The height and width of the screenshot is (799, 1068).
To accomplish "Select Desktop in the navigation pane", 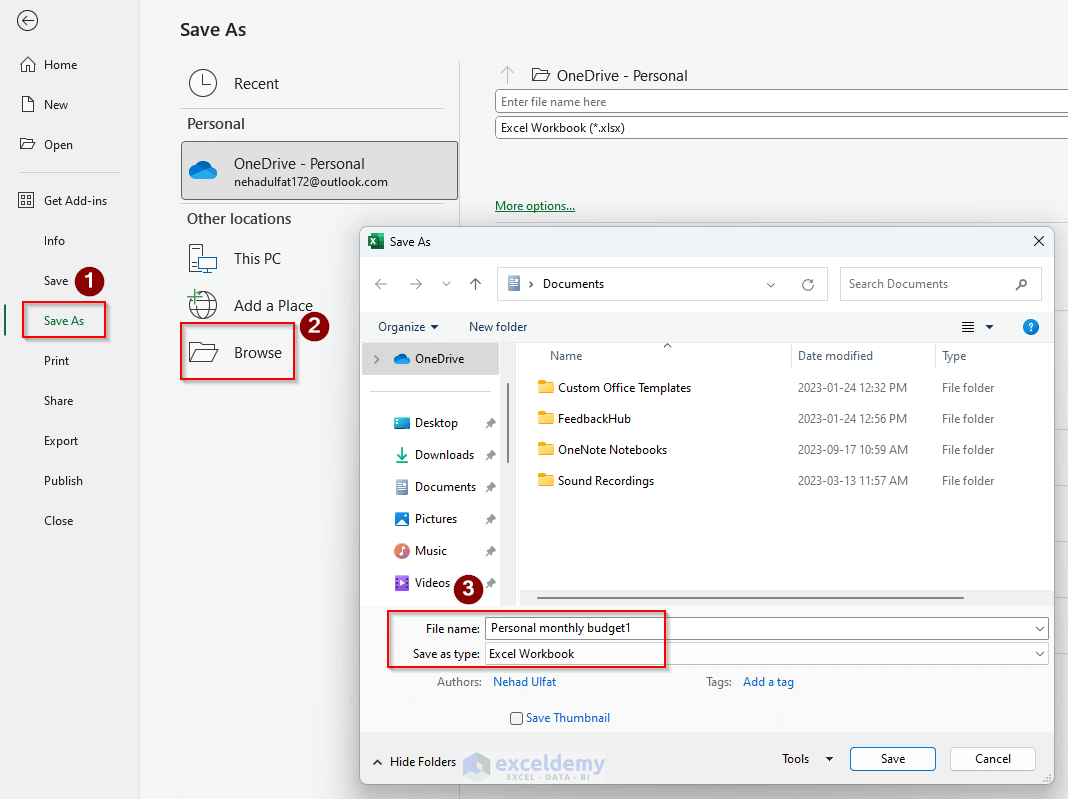I will click(x=436, y=423).
